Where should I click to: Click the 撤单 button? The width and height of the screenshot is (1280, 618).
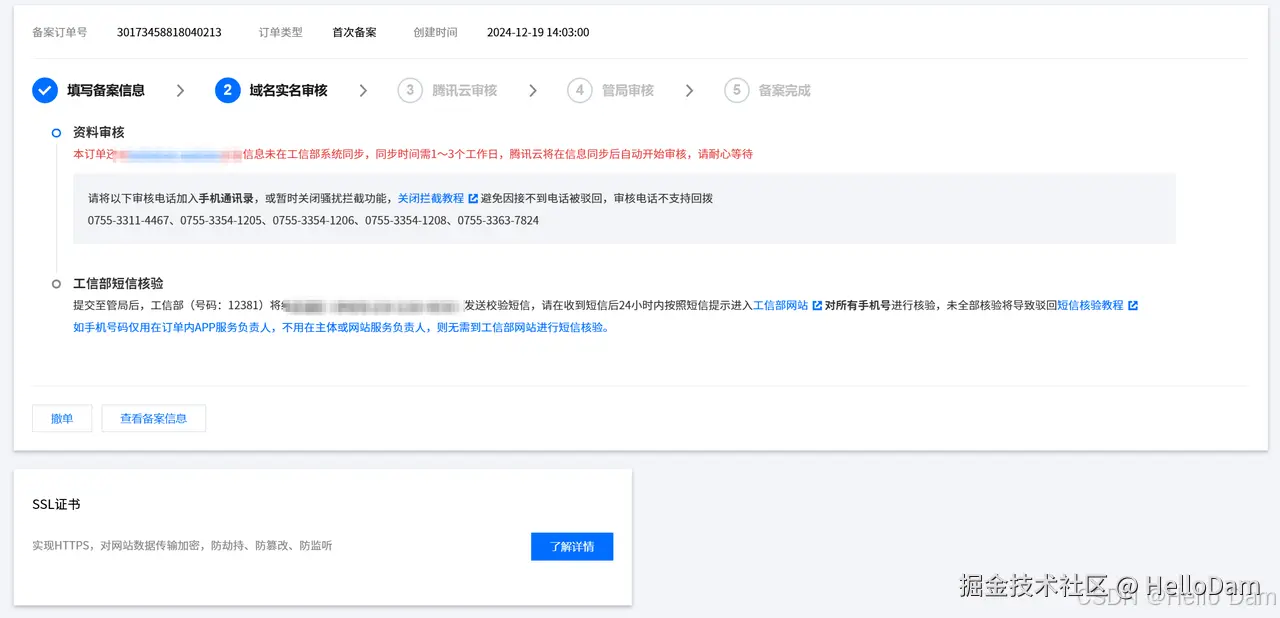[61, 418]
